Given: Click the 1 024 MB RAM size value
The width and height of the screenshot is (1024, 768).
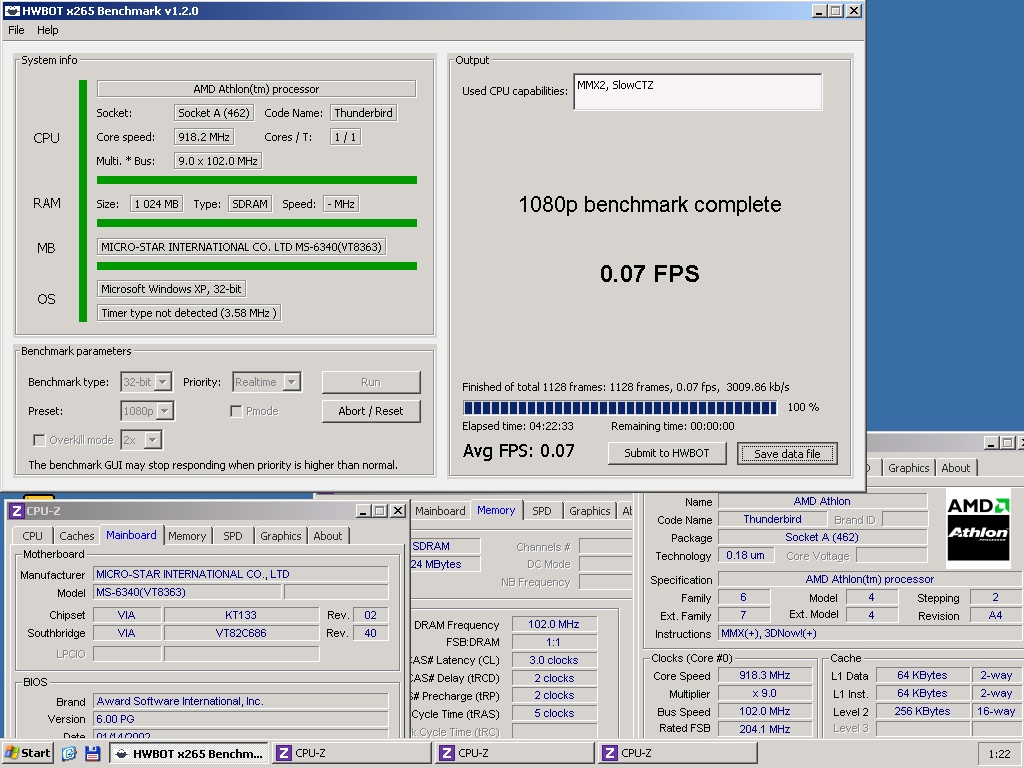Looking at the screenshot, I should point(157,204).
